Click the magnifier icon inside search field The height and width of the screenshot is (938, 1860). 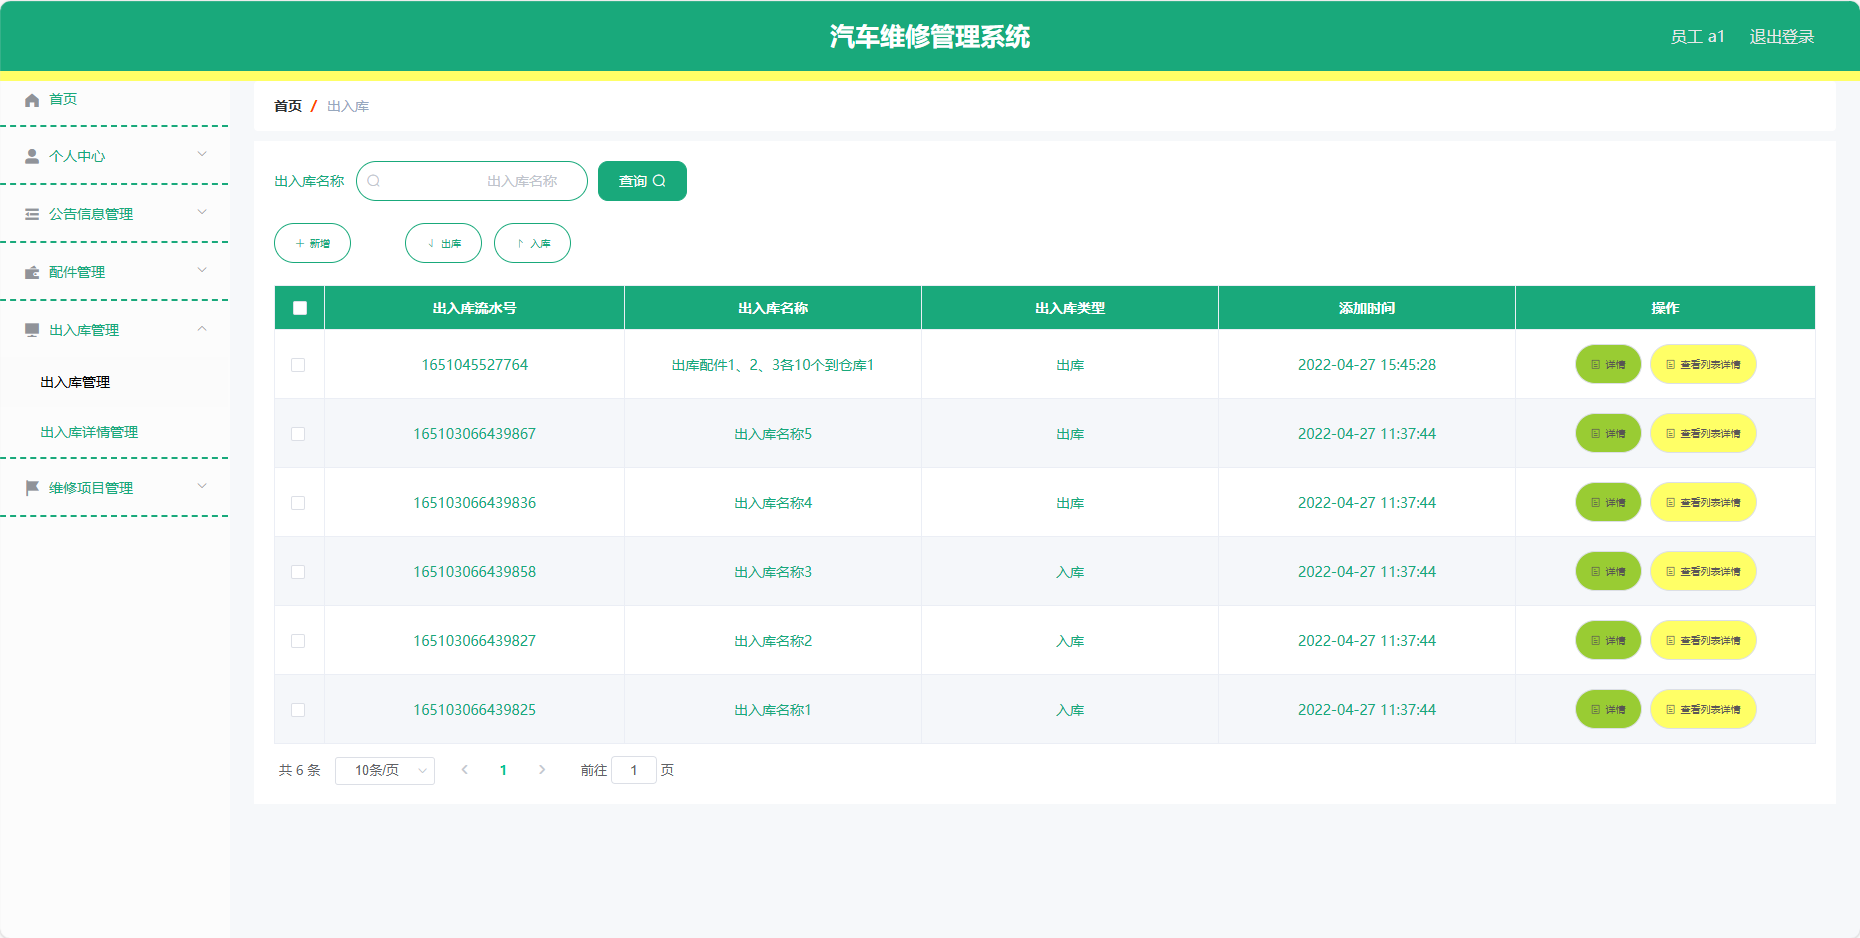[x=374, y=181]
